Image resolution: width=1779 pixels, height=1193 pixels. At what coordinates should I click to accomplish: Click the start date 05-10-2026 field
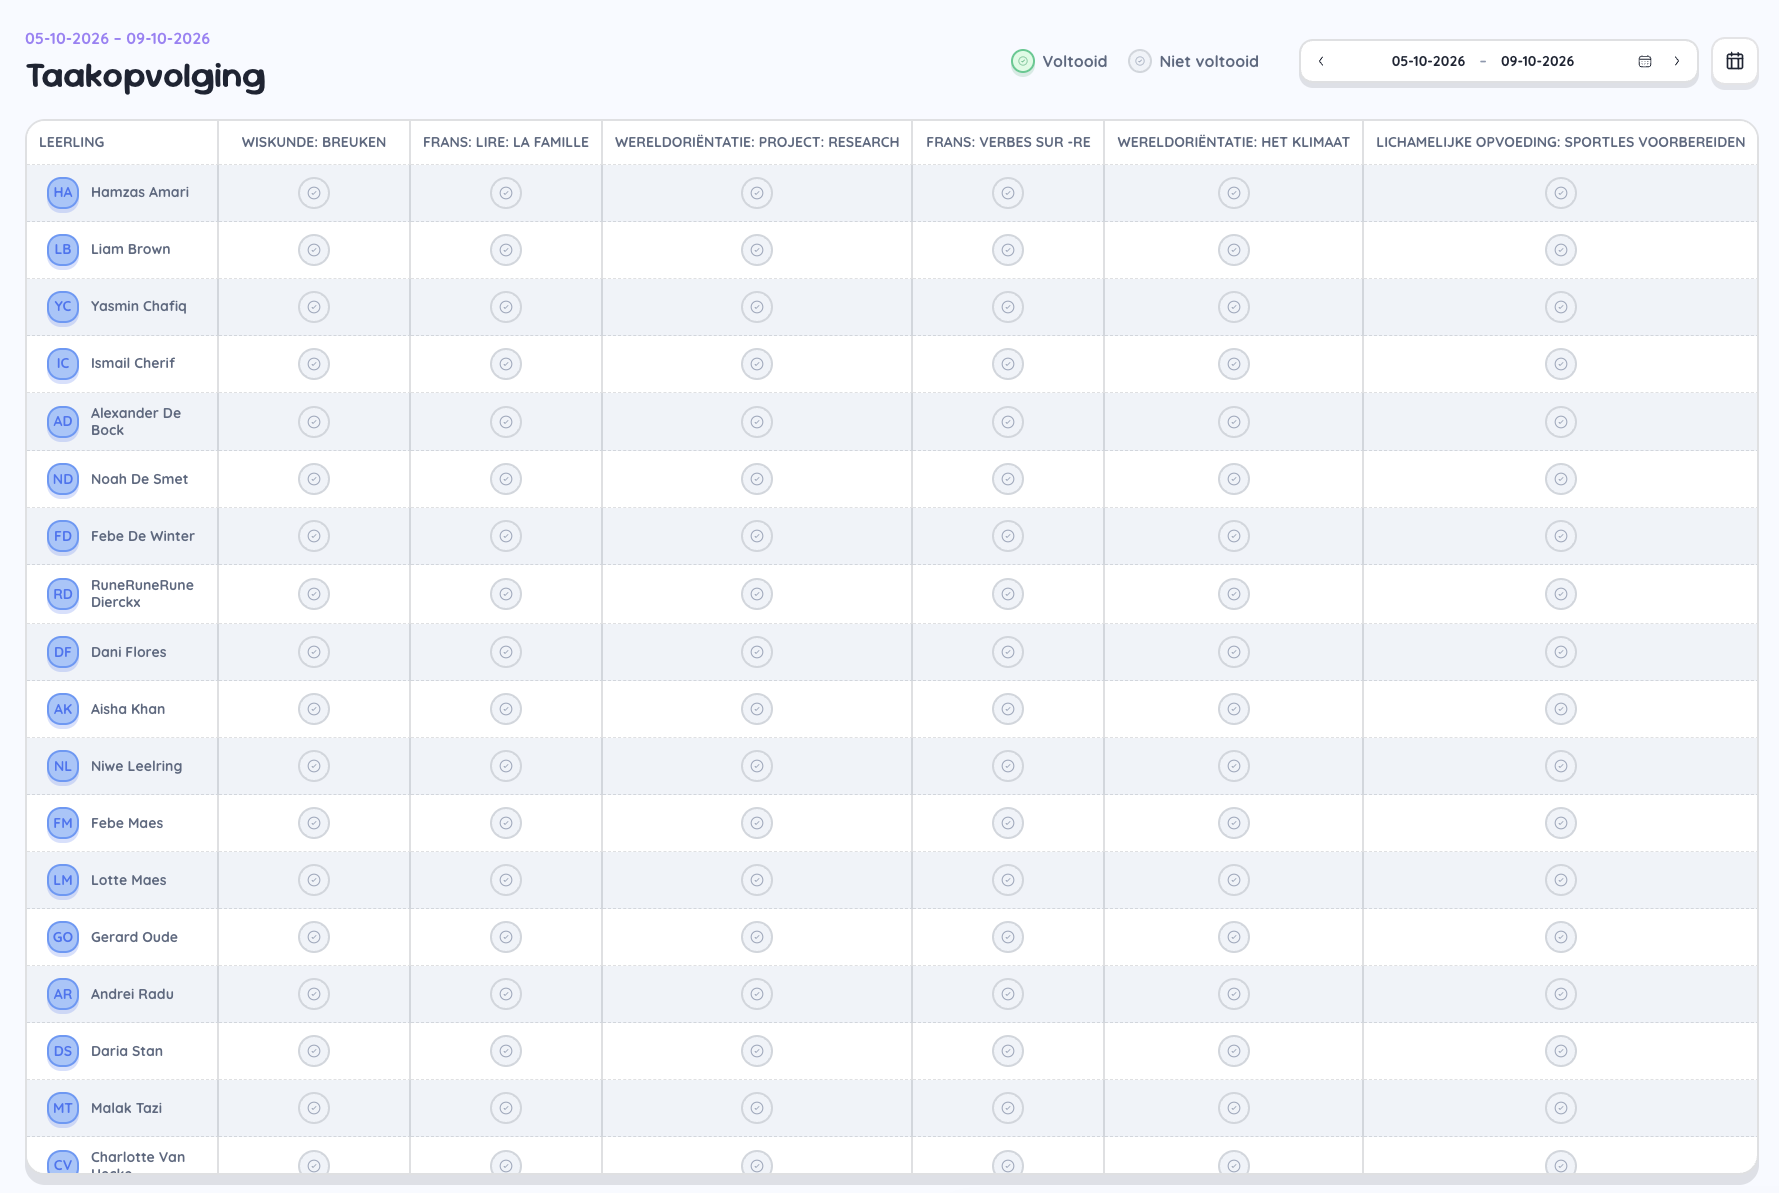point(1428,61)
